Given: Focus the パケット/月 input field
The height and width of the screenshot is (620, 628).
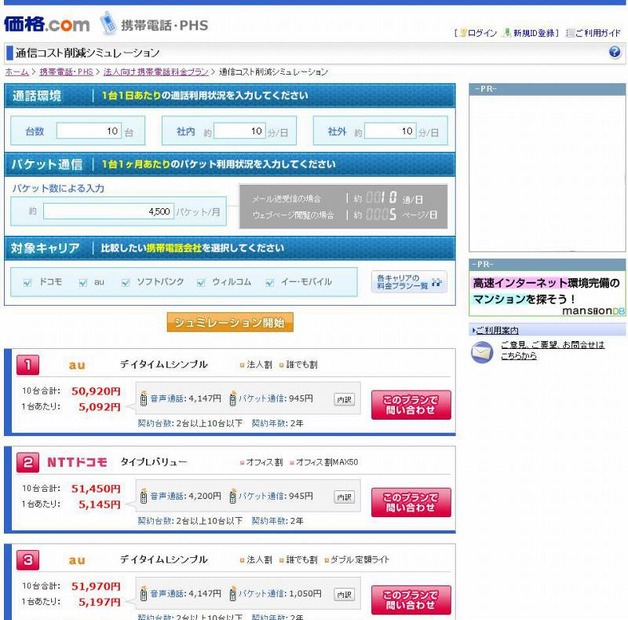Looking at the screenshot, I should [x=109, y=211].
